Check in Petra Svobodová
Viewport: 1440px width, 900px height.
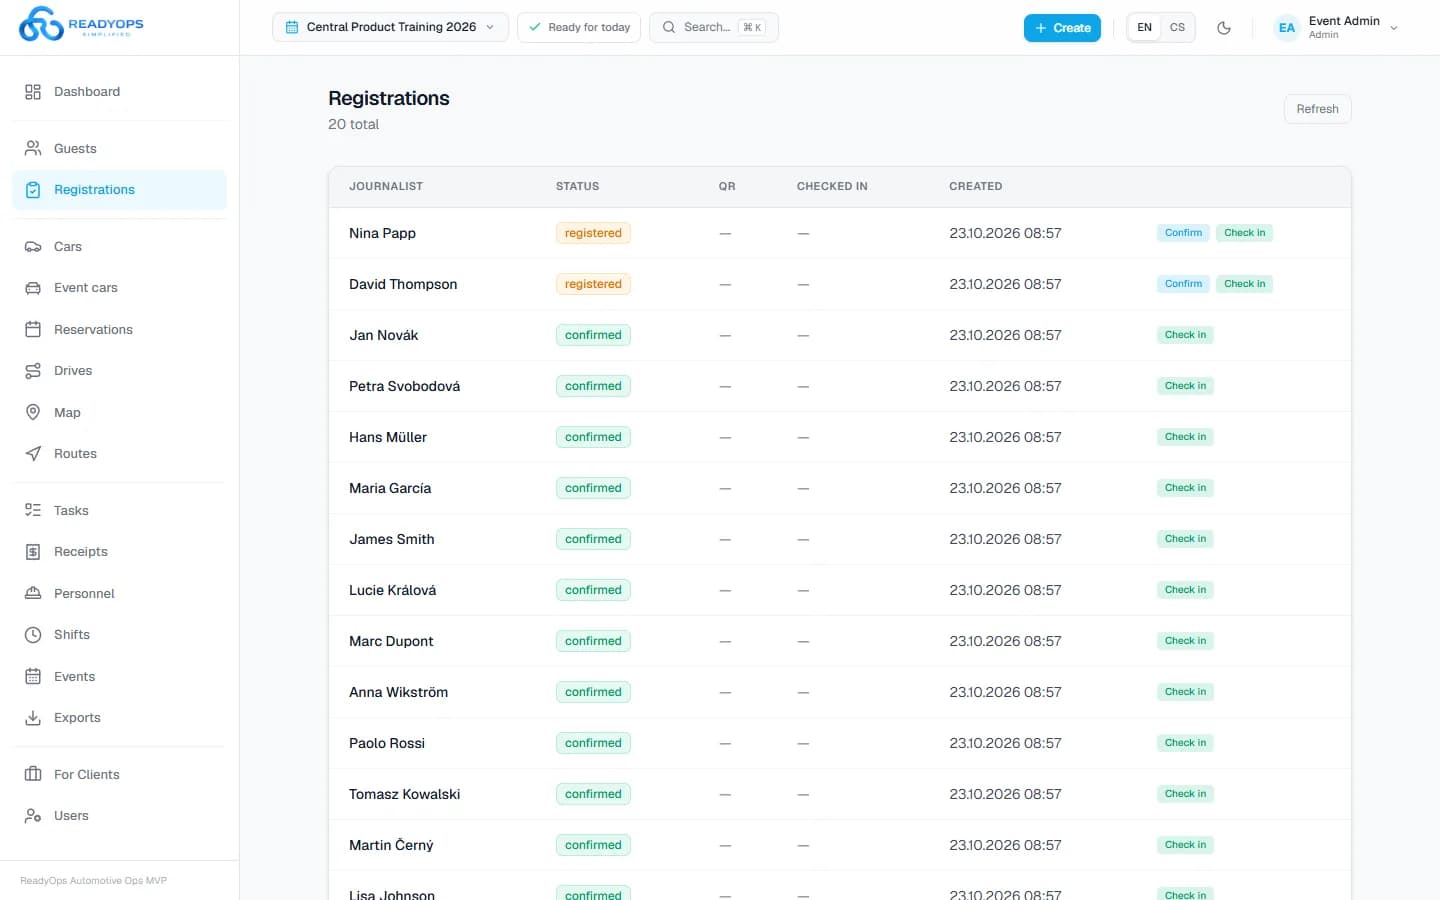pyautogui.click(x=1185, y=386)
